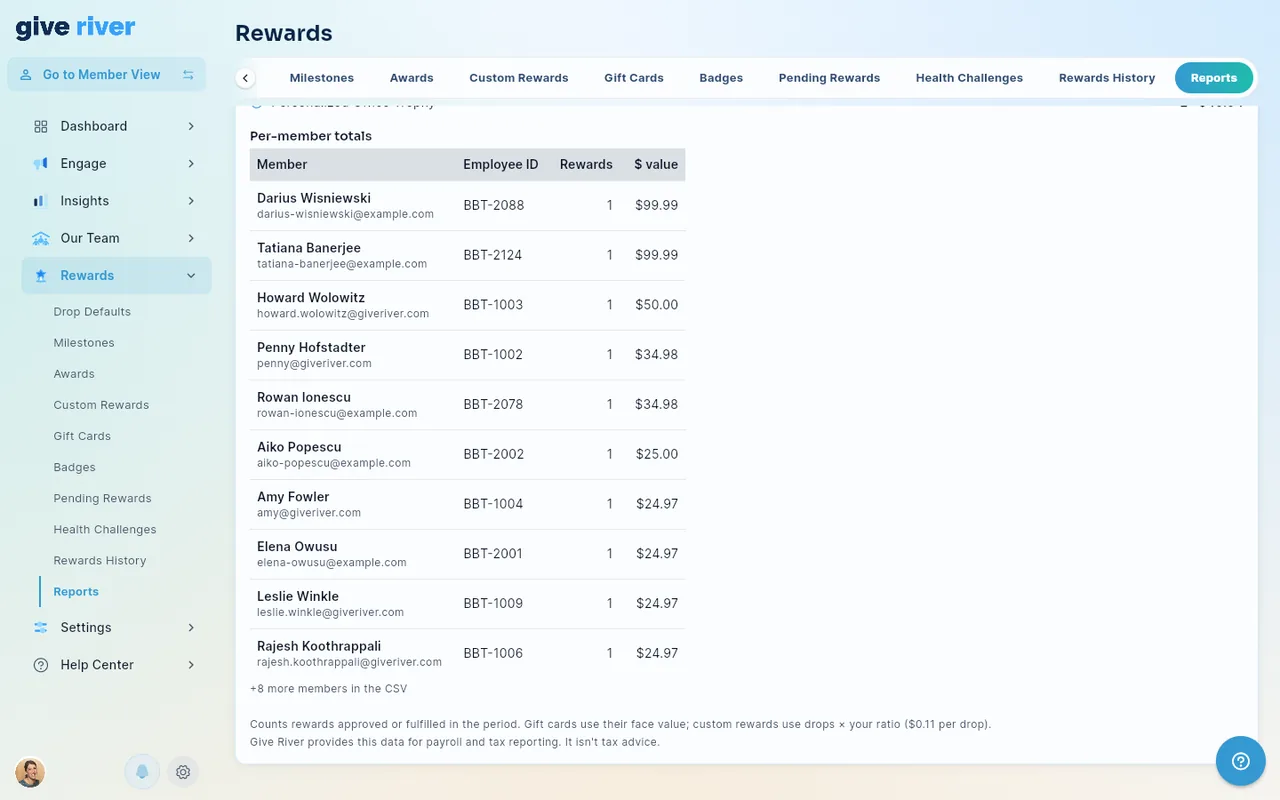Image resolution: width=1280 pixels, height=800 pixels.
Task: Go to Member View button
Action: (107, 75)
